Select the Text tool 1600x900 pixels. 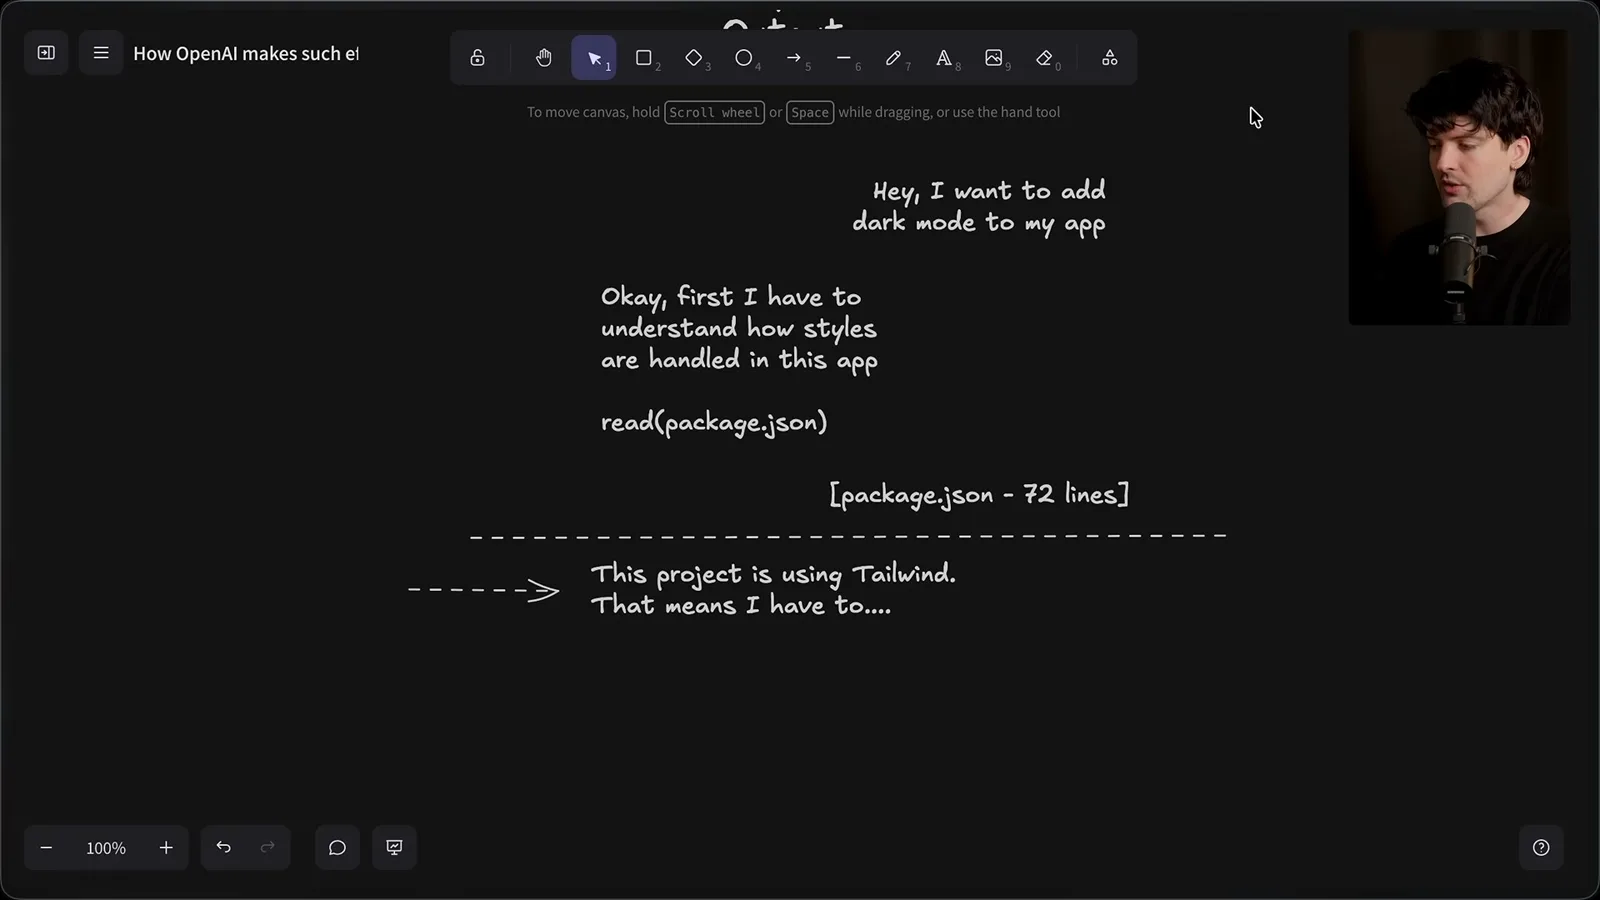click(x=944, y=58)
